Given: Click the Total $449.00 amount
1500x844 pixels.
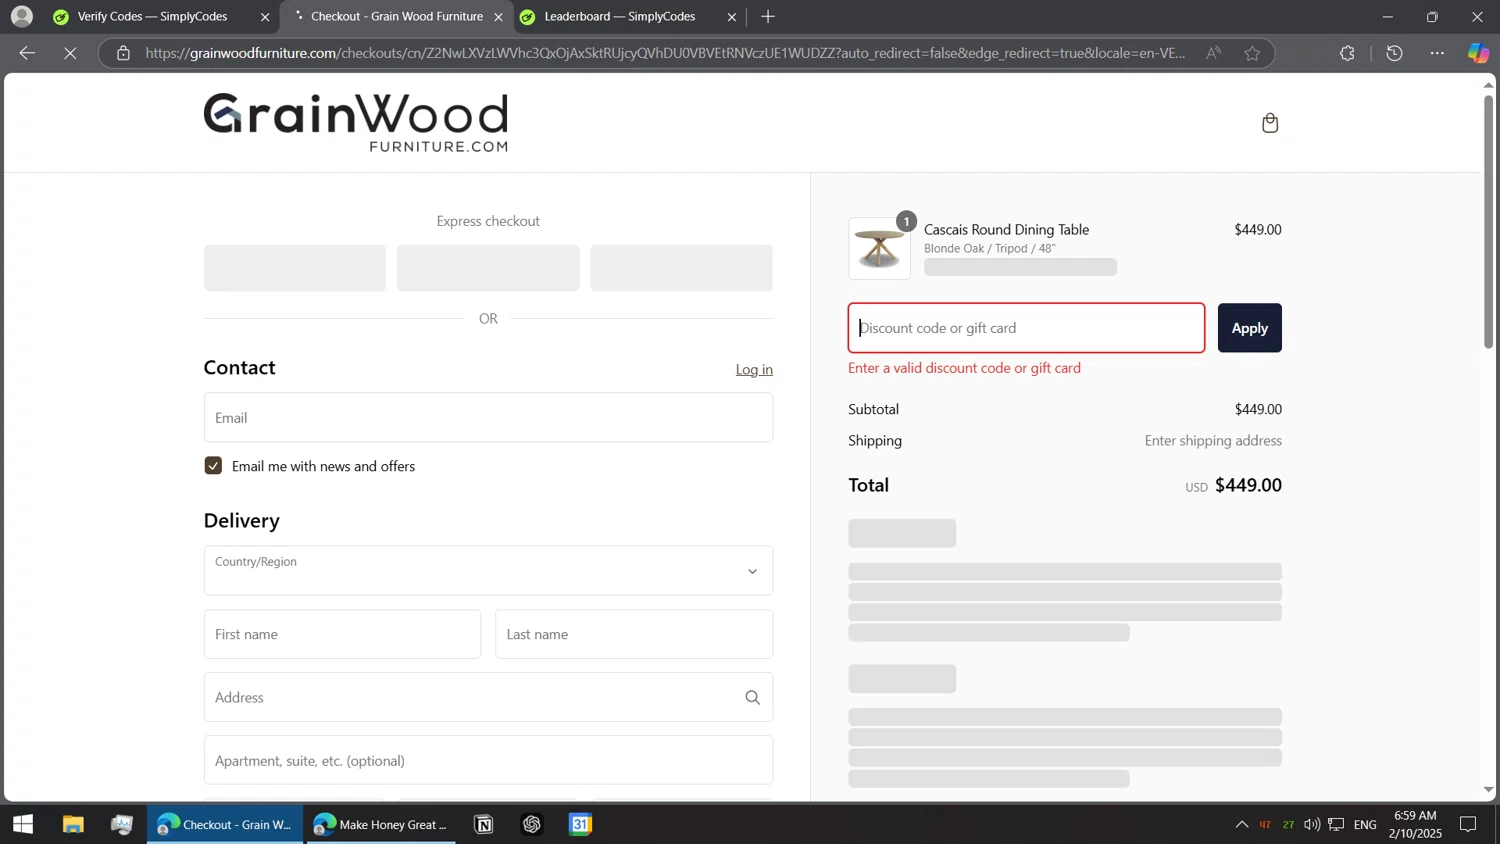Looking at the screenshot, I should 1248,485.
